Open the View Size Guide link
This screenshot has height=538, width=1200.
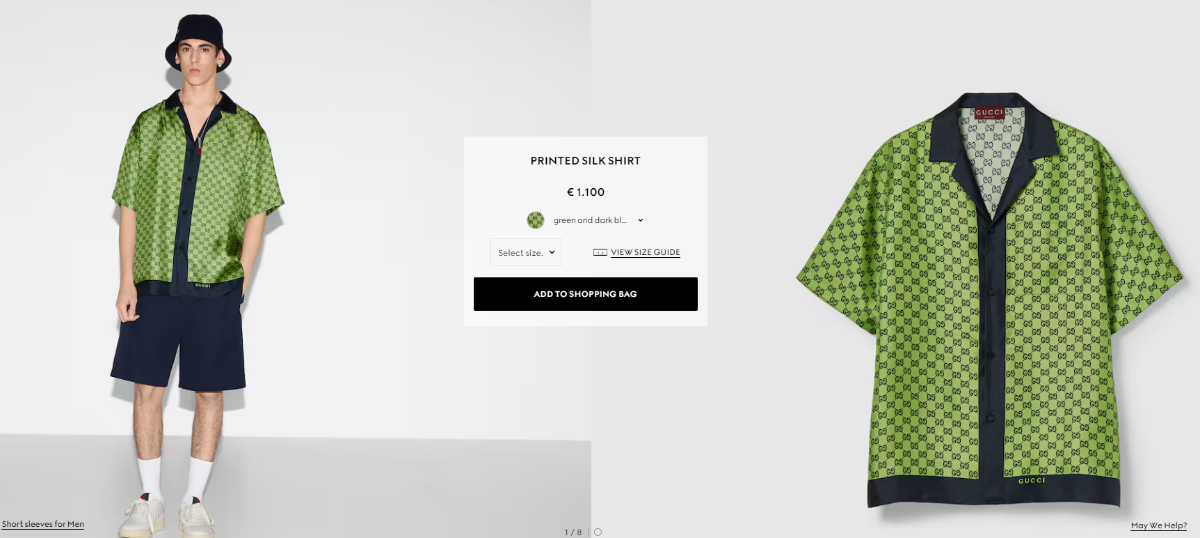[645, 253]
